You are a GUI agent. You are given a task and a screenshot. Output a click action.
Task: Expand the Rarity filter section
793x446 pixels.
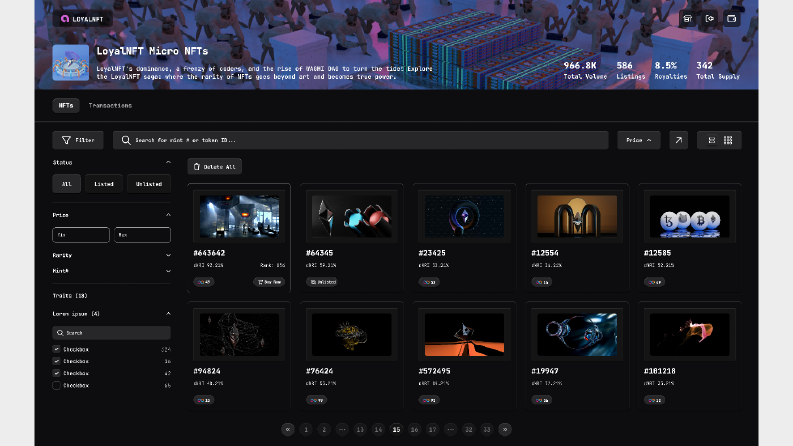(x=168, y=255)
